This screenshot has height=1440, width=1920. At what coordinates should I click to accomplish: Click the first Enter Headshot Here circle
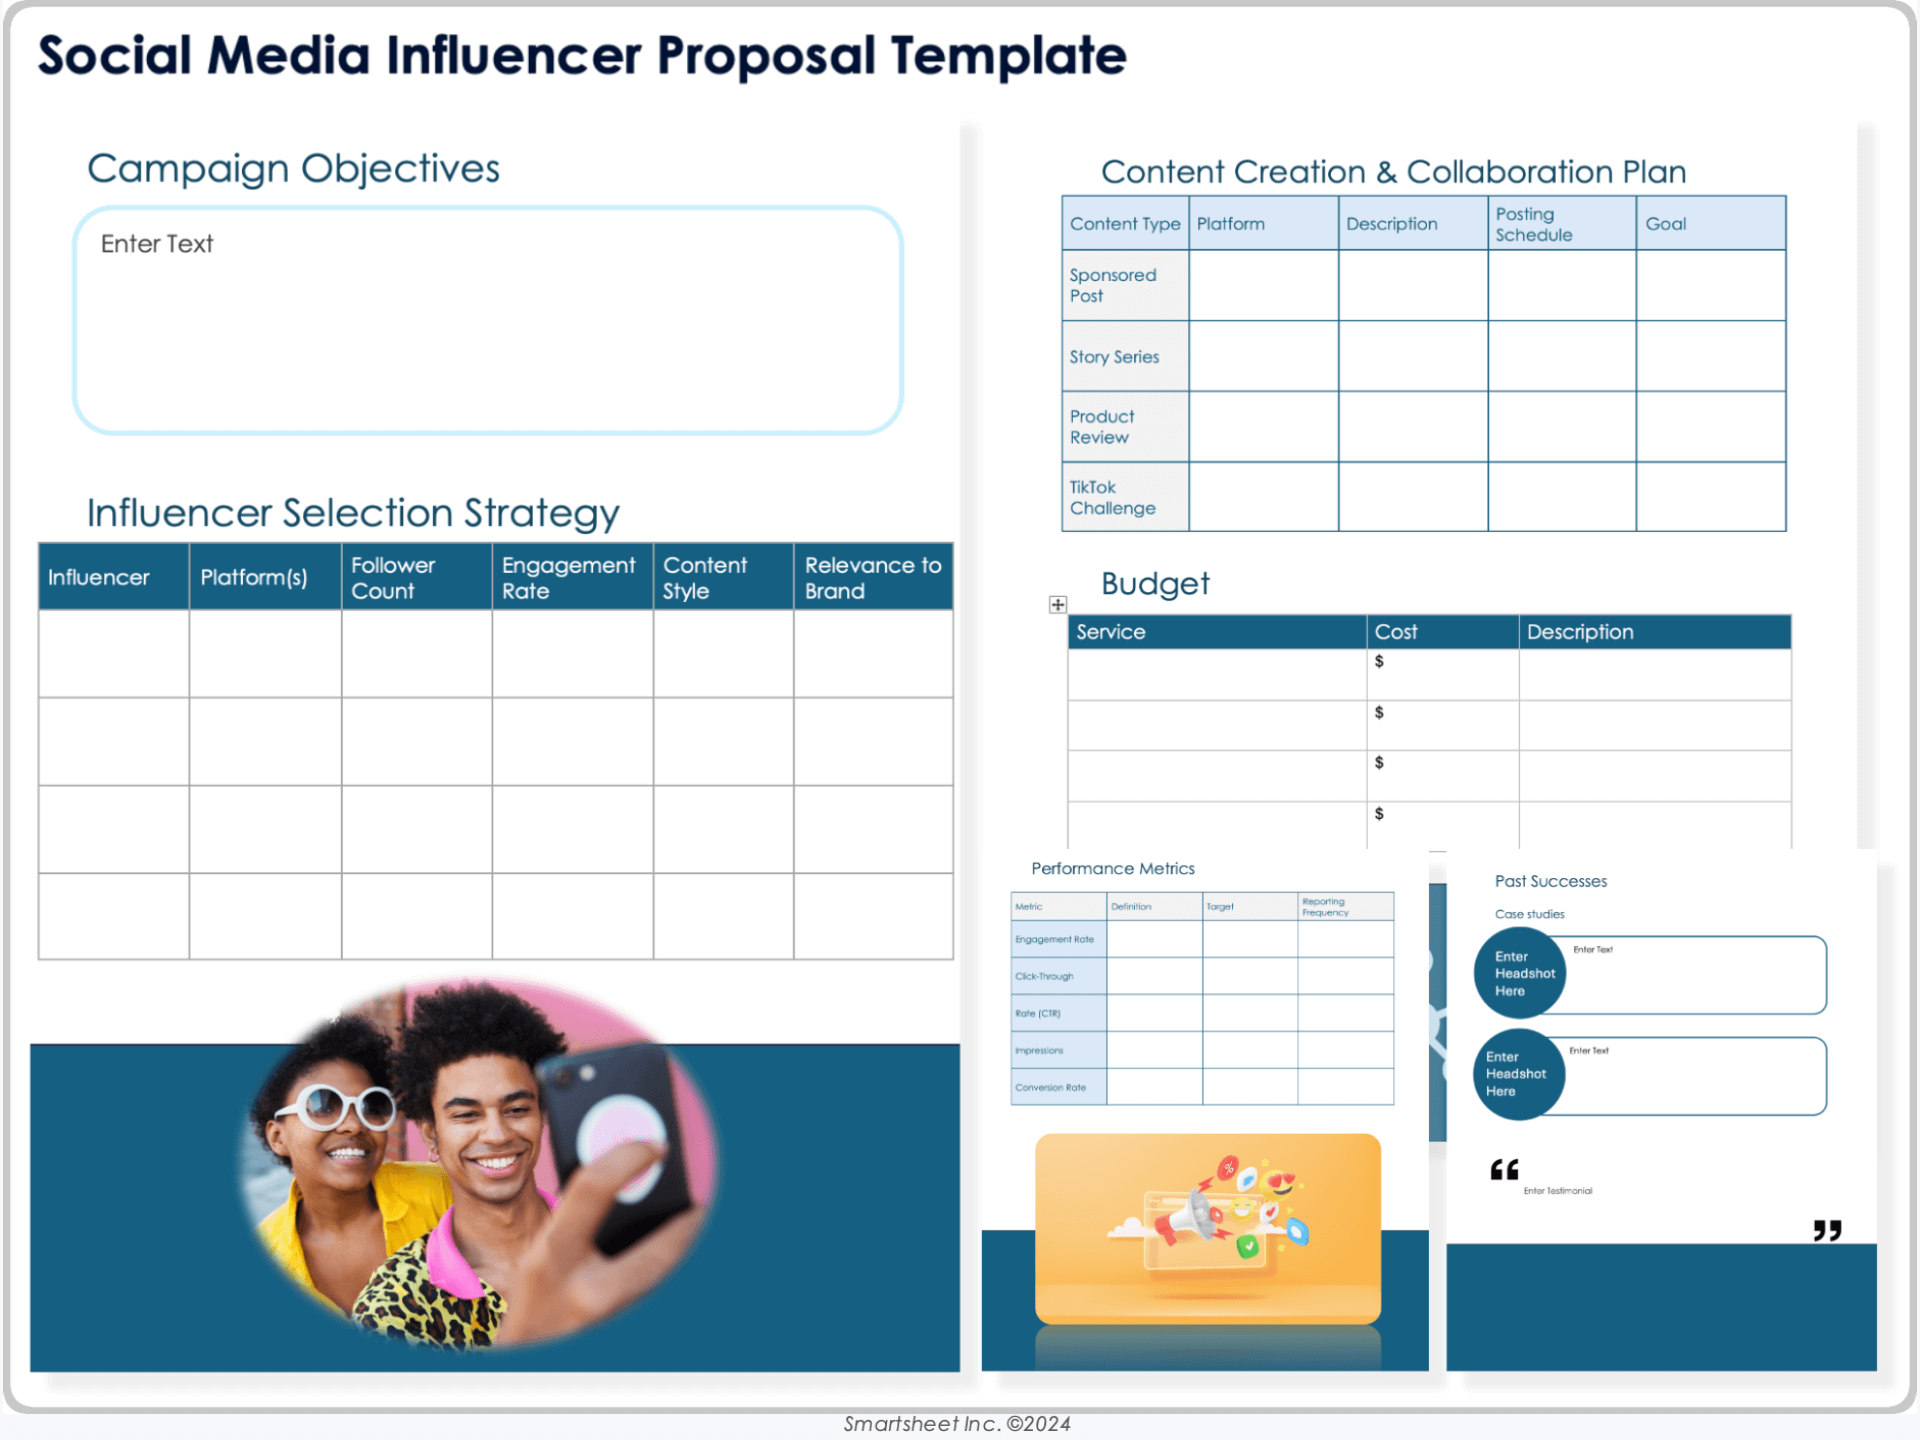click(x=1520, y=973)
